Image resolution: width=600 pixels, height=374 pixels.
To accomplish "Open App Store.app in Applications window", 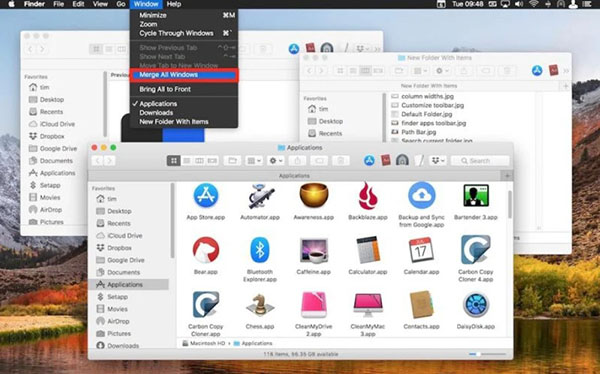I will click(206, 195).
